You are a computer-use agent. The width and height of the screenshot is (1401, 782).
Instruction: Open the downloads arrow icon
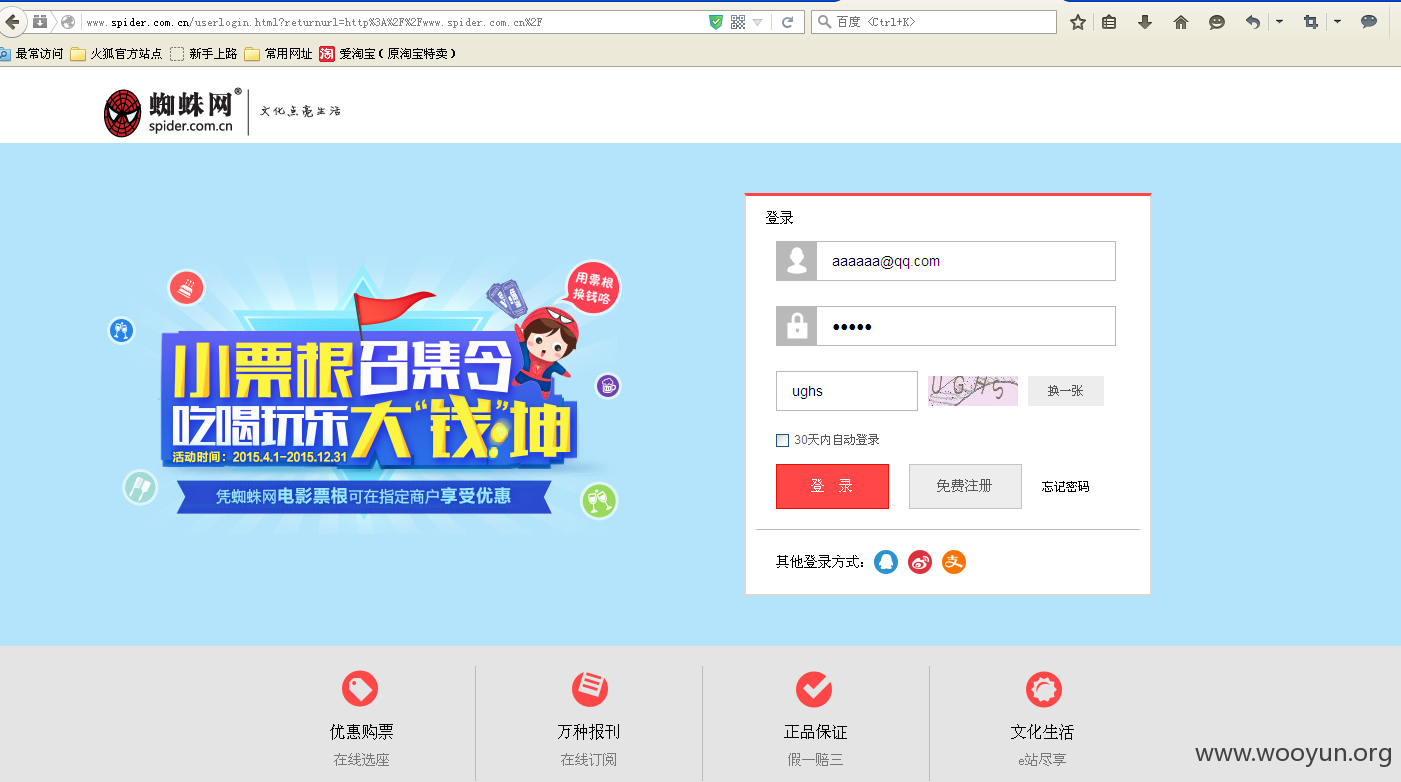1145,22
